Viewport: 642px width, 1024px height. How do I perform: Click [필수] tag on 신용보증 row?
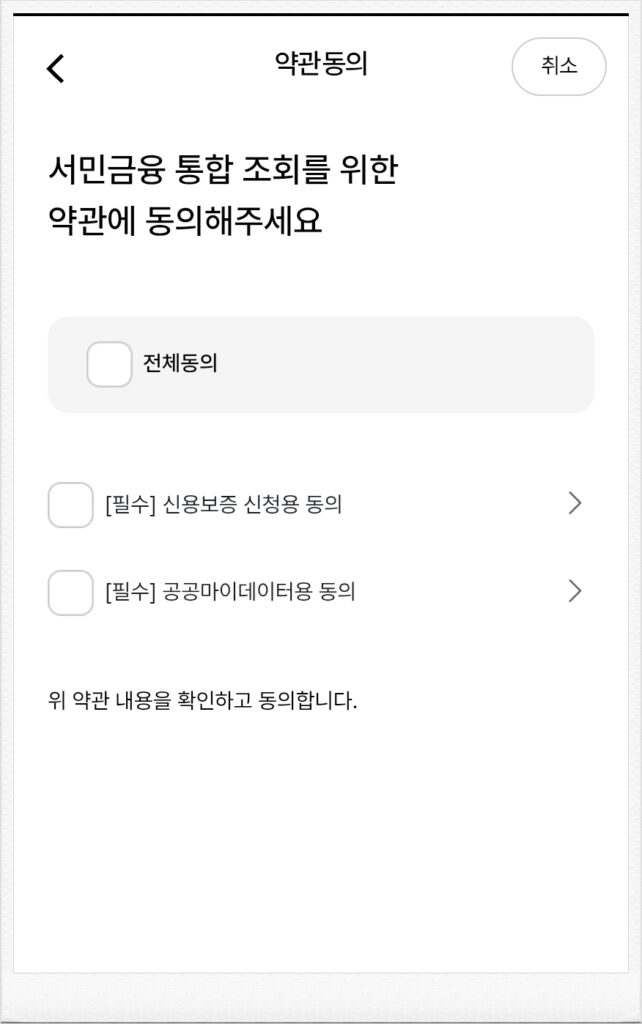[128, 505]
